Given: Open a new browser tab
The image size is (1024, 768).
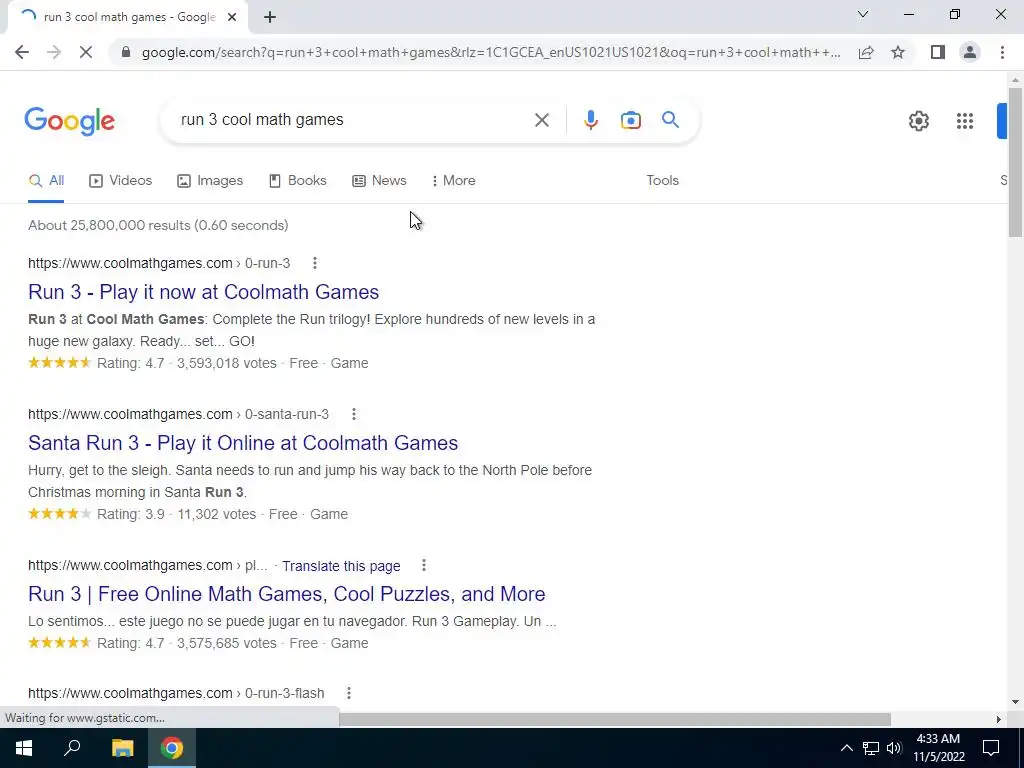Looking at the screenshot, I should (x=270, y=18).
